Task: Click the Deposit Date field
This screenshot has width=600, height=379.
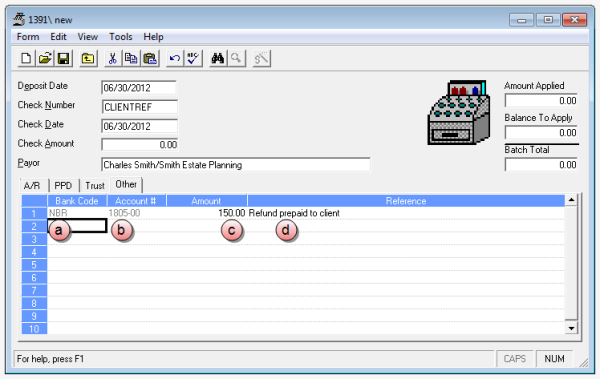Action: (139, 88)
